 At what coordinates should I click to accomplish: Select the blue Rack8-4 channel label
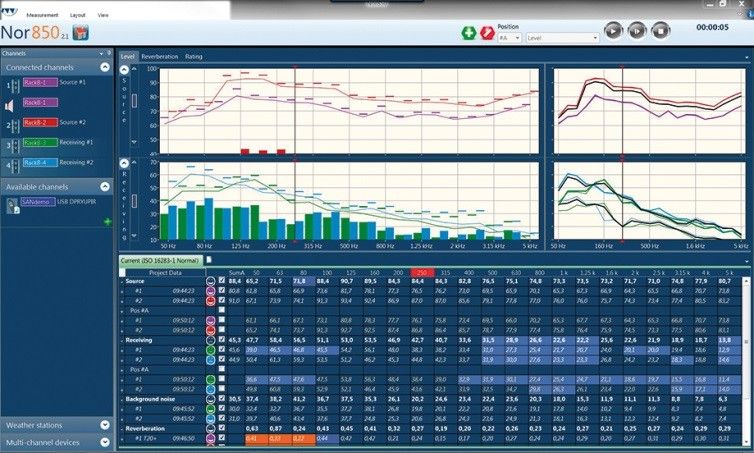[x=36, y=162]
